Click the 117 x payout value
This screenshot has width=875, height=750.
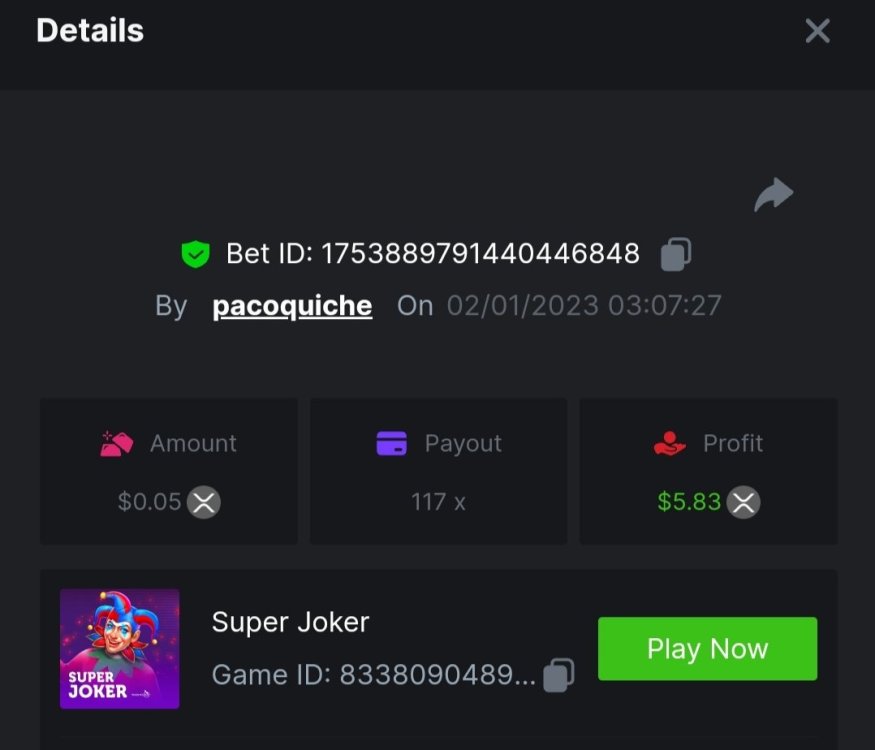pos(438,502)
